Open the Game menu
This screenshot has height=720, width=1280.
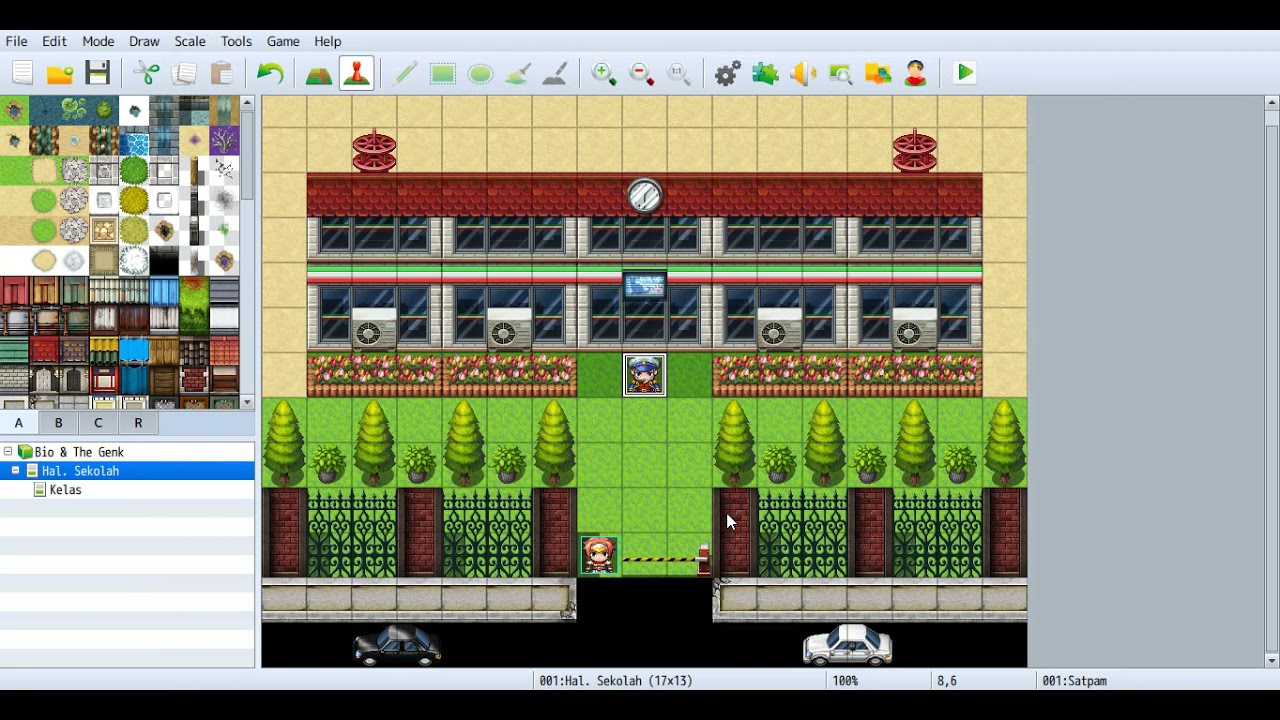[x=283, y=41]
